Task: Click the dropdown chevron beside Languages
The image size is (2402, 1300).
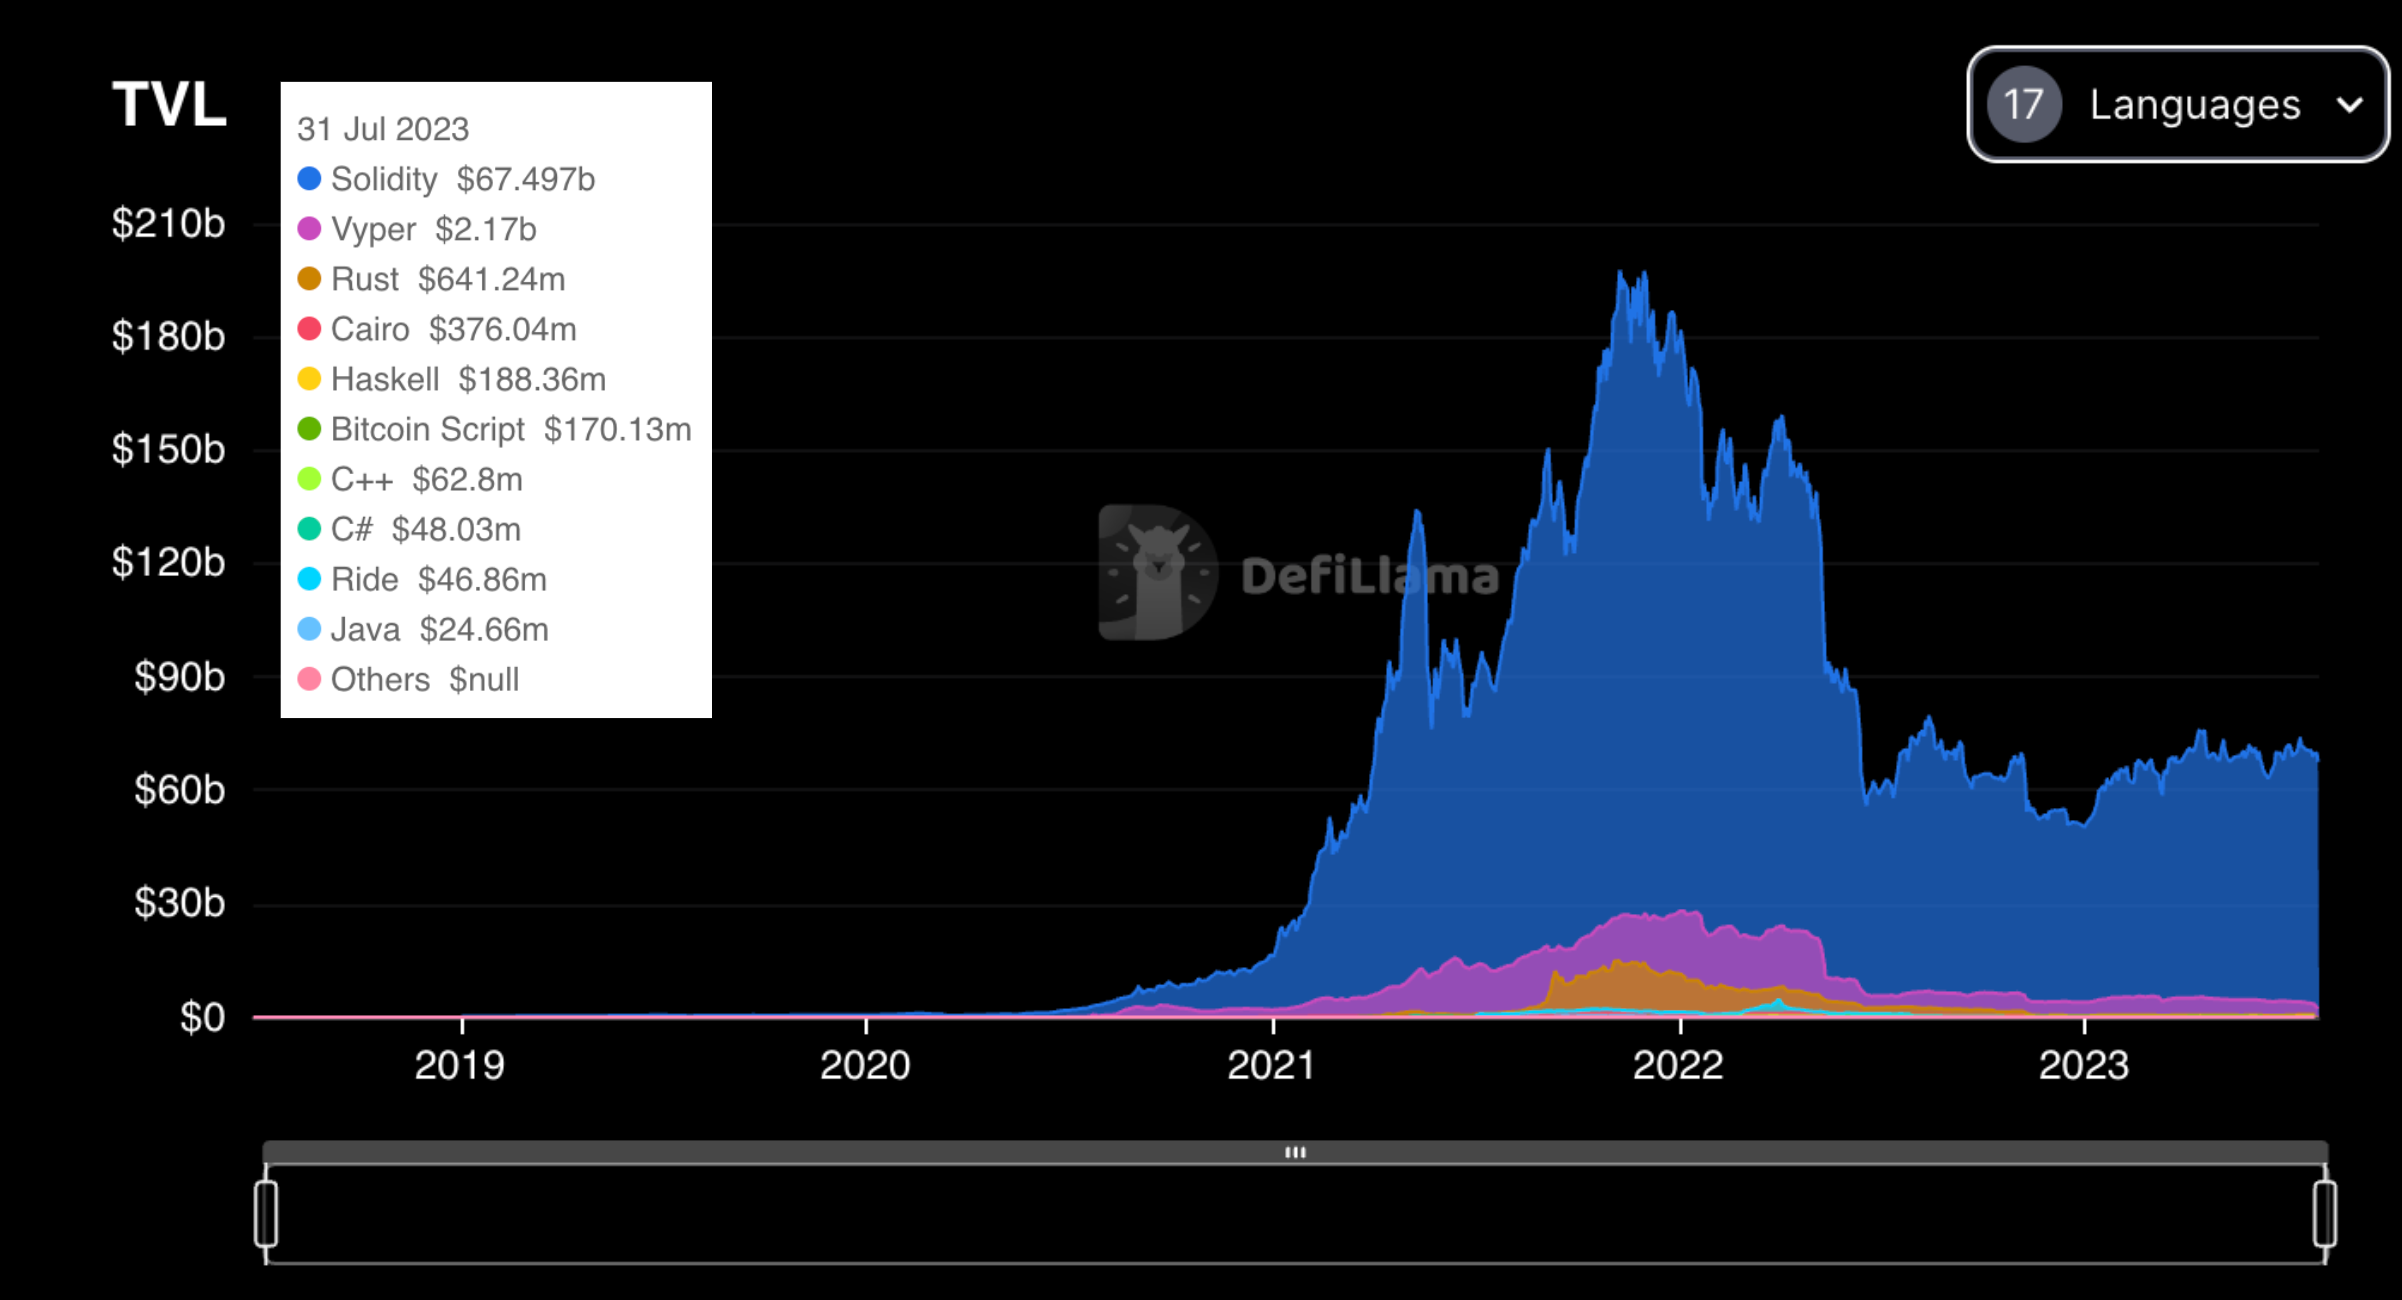Action: pyautogui.click(x=2350, y=105)
